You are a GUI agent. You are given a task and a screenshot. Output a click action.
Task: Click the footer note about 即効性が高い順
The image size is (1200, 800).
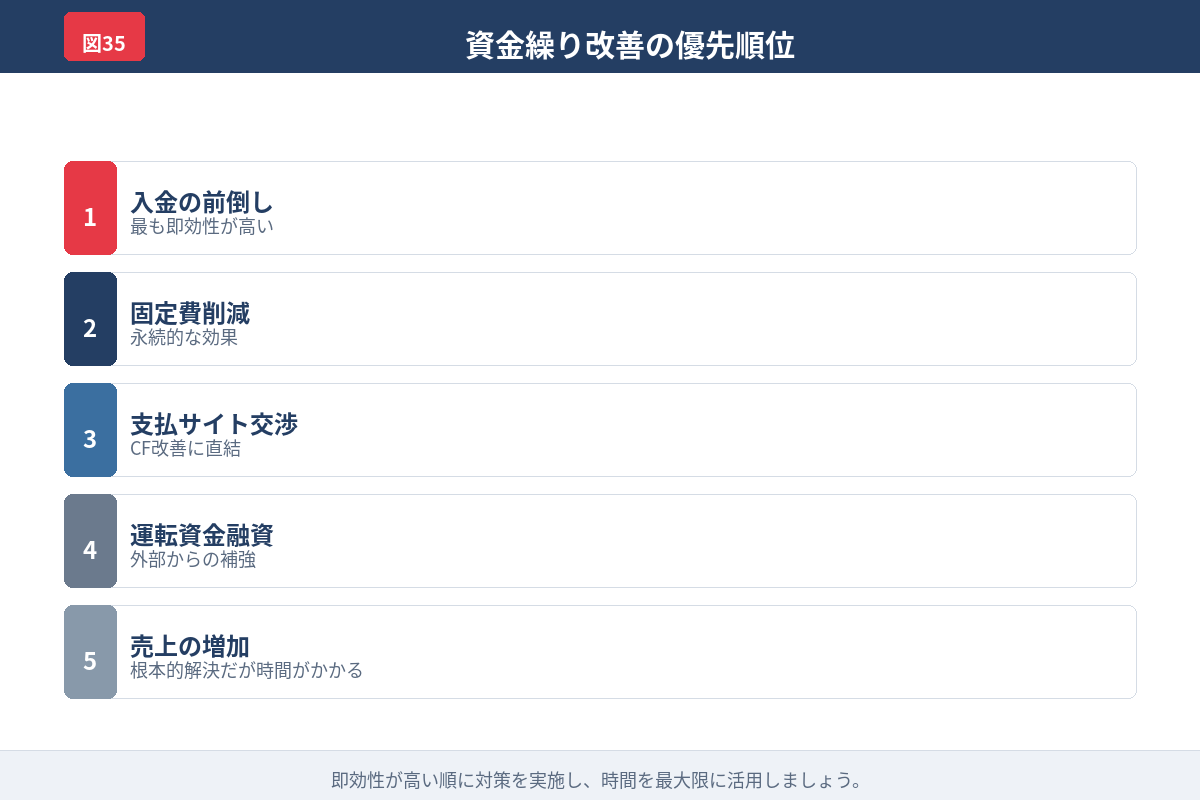tap(597, 780)
